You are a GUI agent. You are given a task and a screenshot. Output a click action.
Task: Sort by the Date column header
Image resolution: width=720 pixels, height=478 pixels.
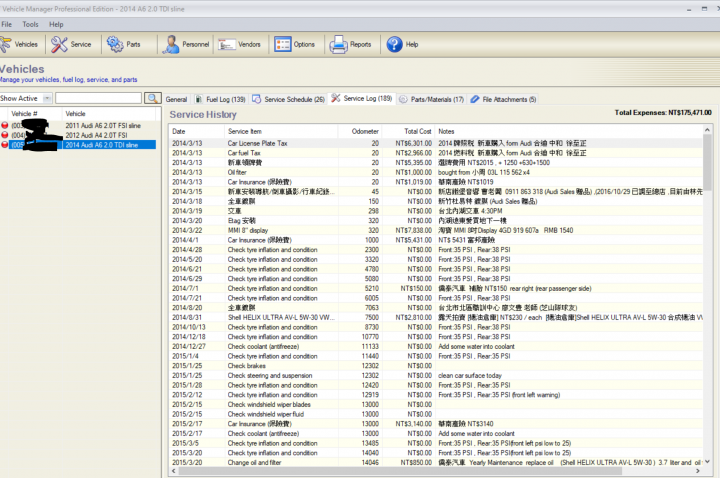[197, 131]
